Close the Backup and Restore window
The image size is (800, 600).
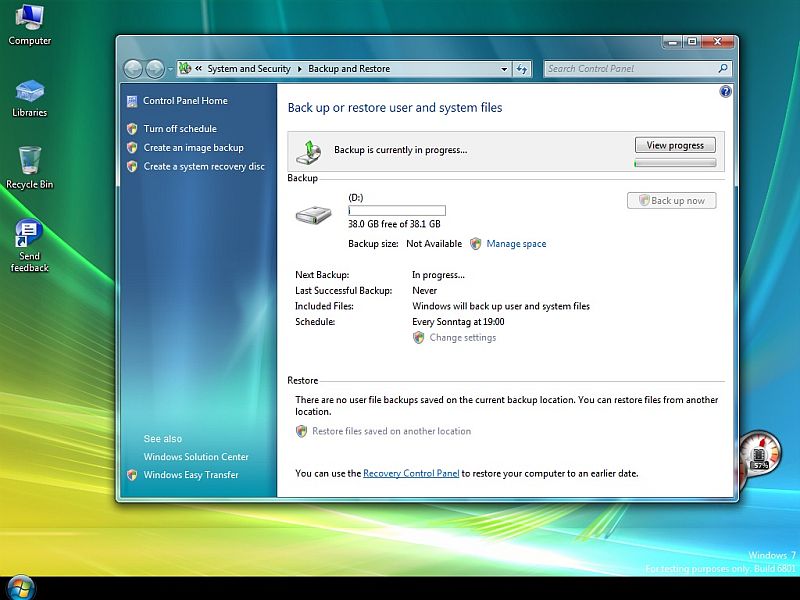coord(718,42)
